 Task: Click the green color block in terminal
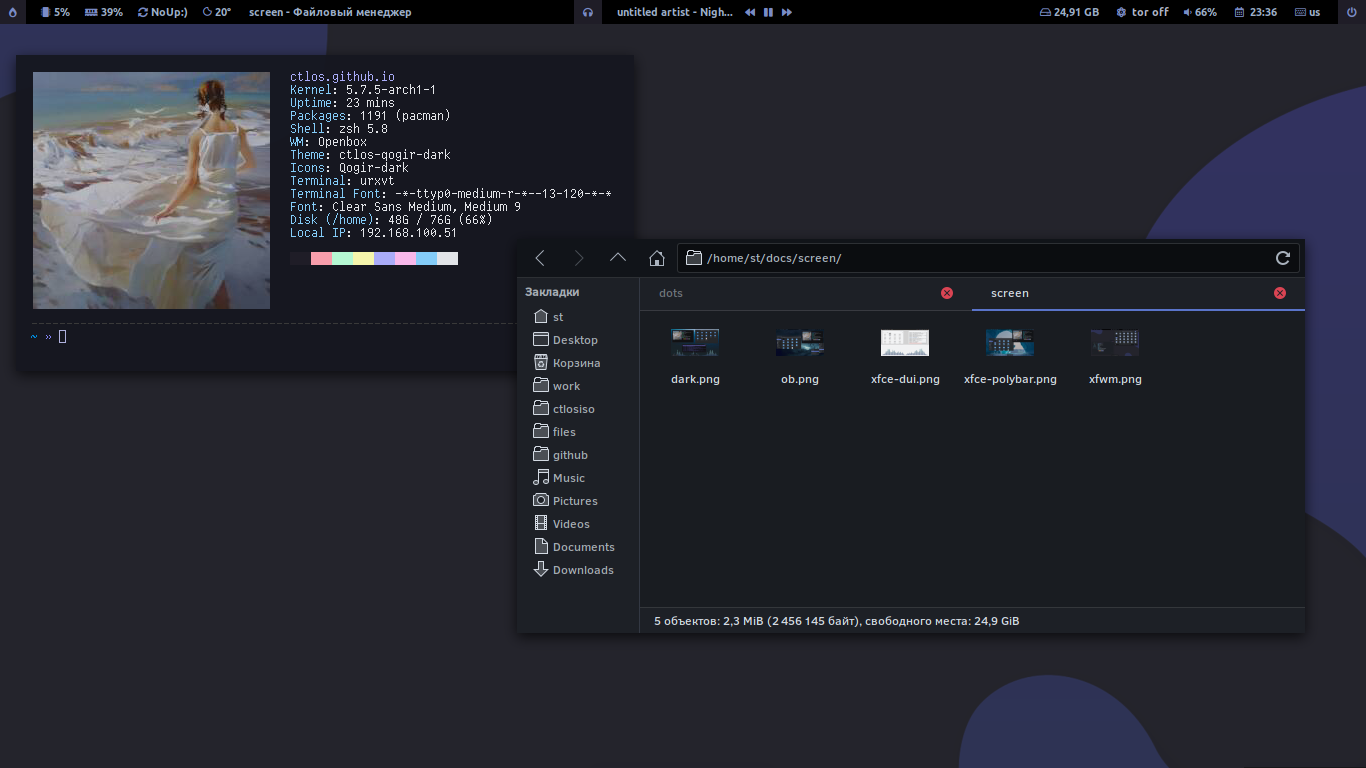coord(342,258)
